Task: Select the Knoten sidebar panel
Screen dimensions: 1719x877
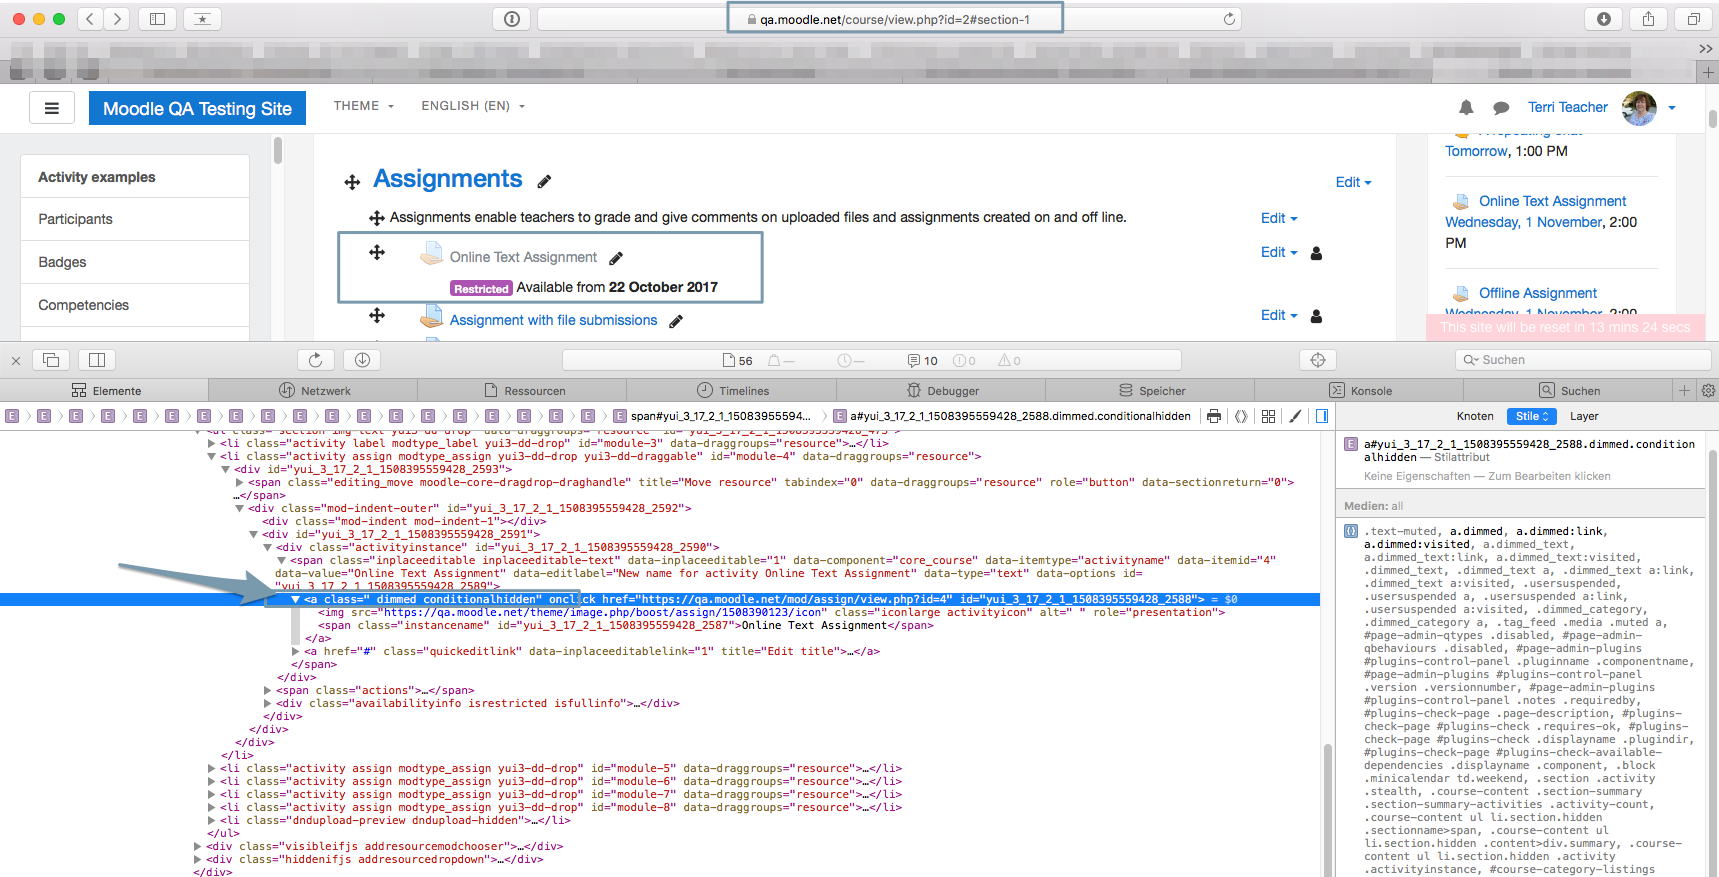Action: (1475, 416)
